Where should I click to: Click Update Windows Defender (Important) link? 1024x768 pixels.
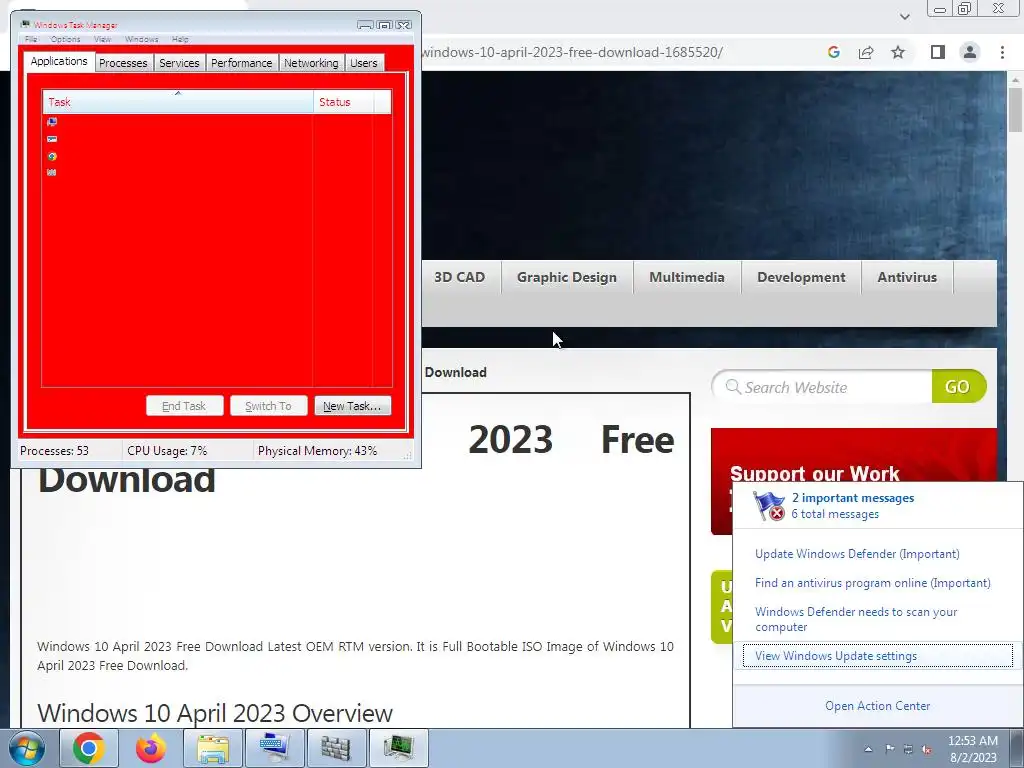pos(857,554)
